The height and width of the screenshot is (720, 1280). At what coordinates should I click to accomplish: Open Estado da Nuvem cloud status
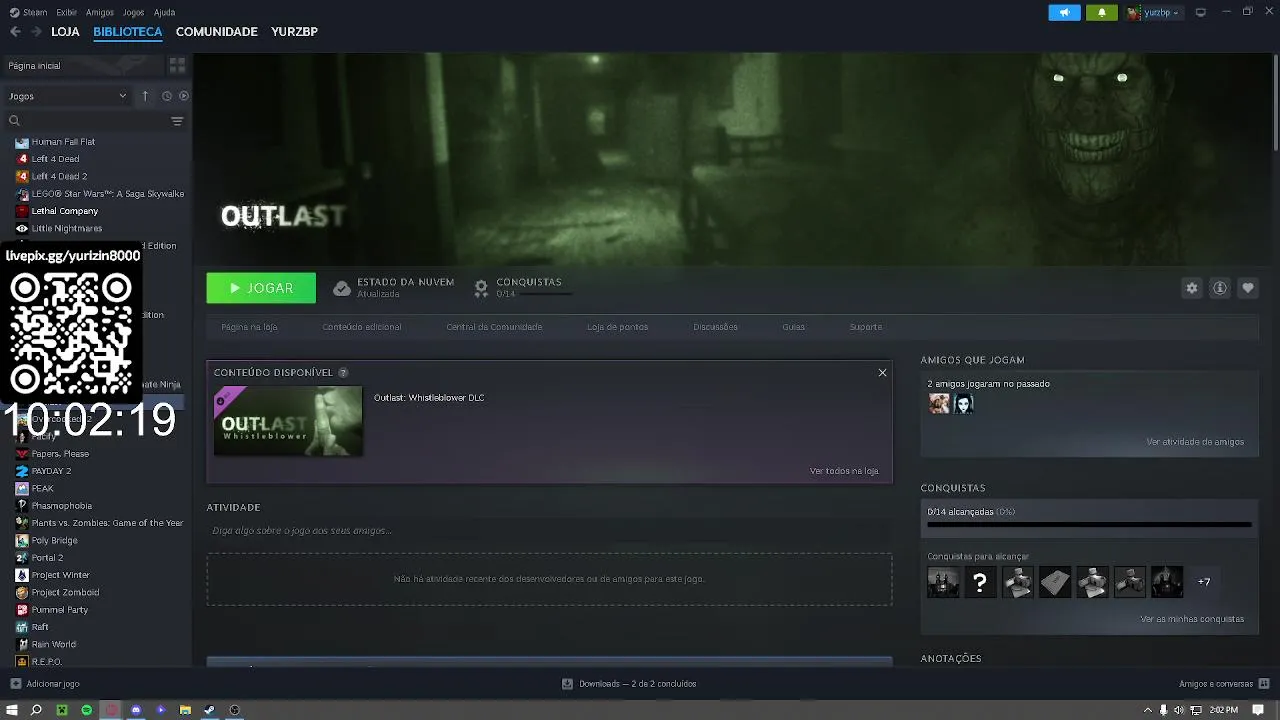pyautogui.click(x=394, y=288)
